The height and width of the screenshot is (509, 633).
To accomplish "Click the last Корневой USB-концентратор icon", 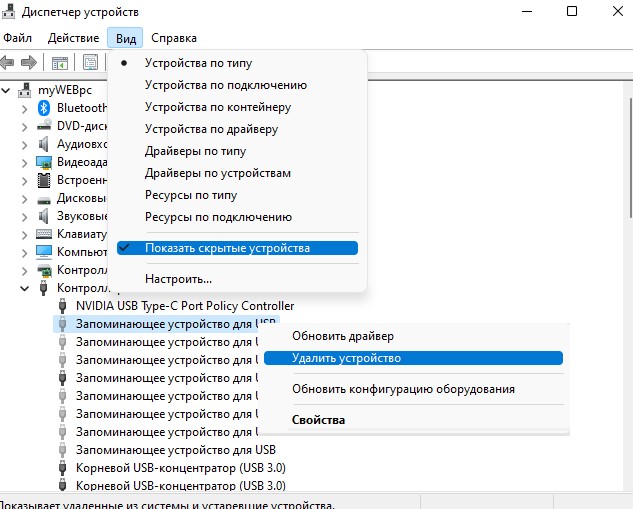I will pos(63,485).
